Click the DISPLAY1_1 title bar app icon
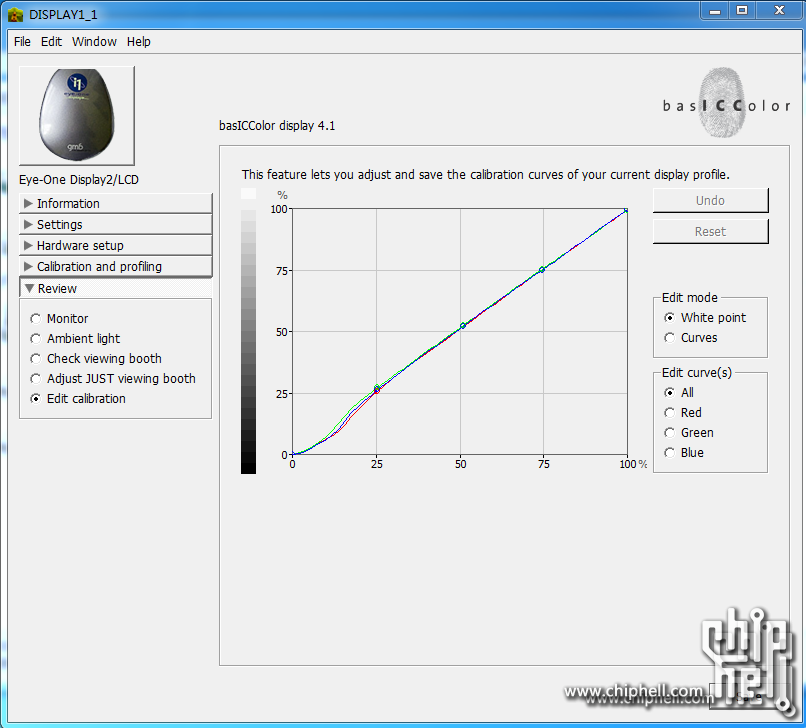 pos(15,14)
